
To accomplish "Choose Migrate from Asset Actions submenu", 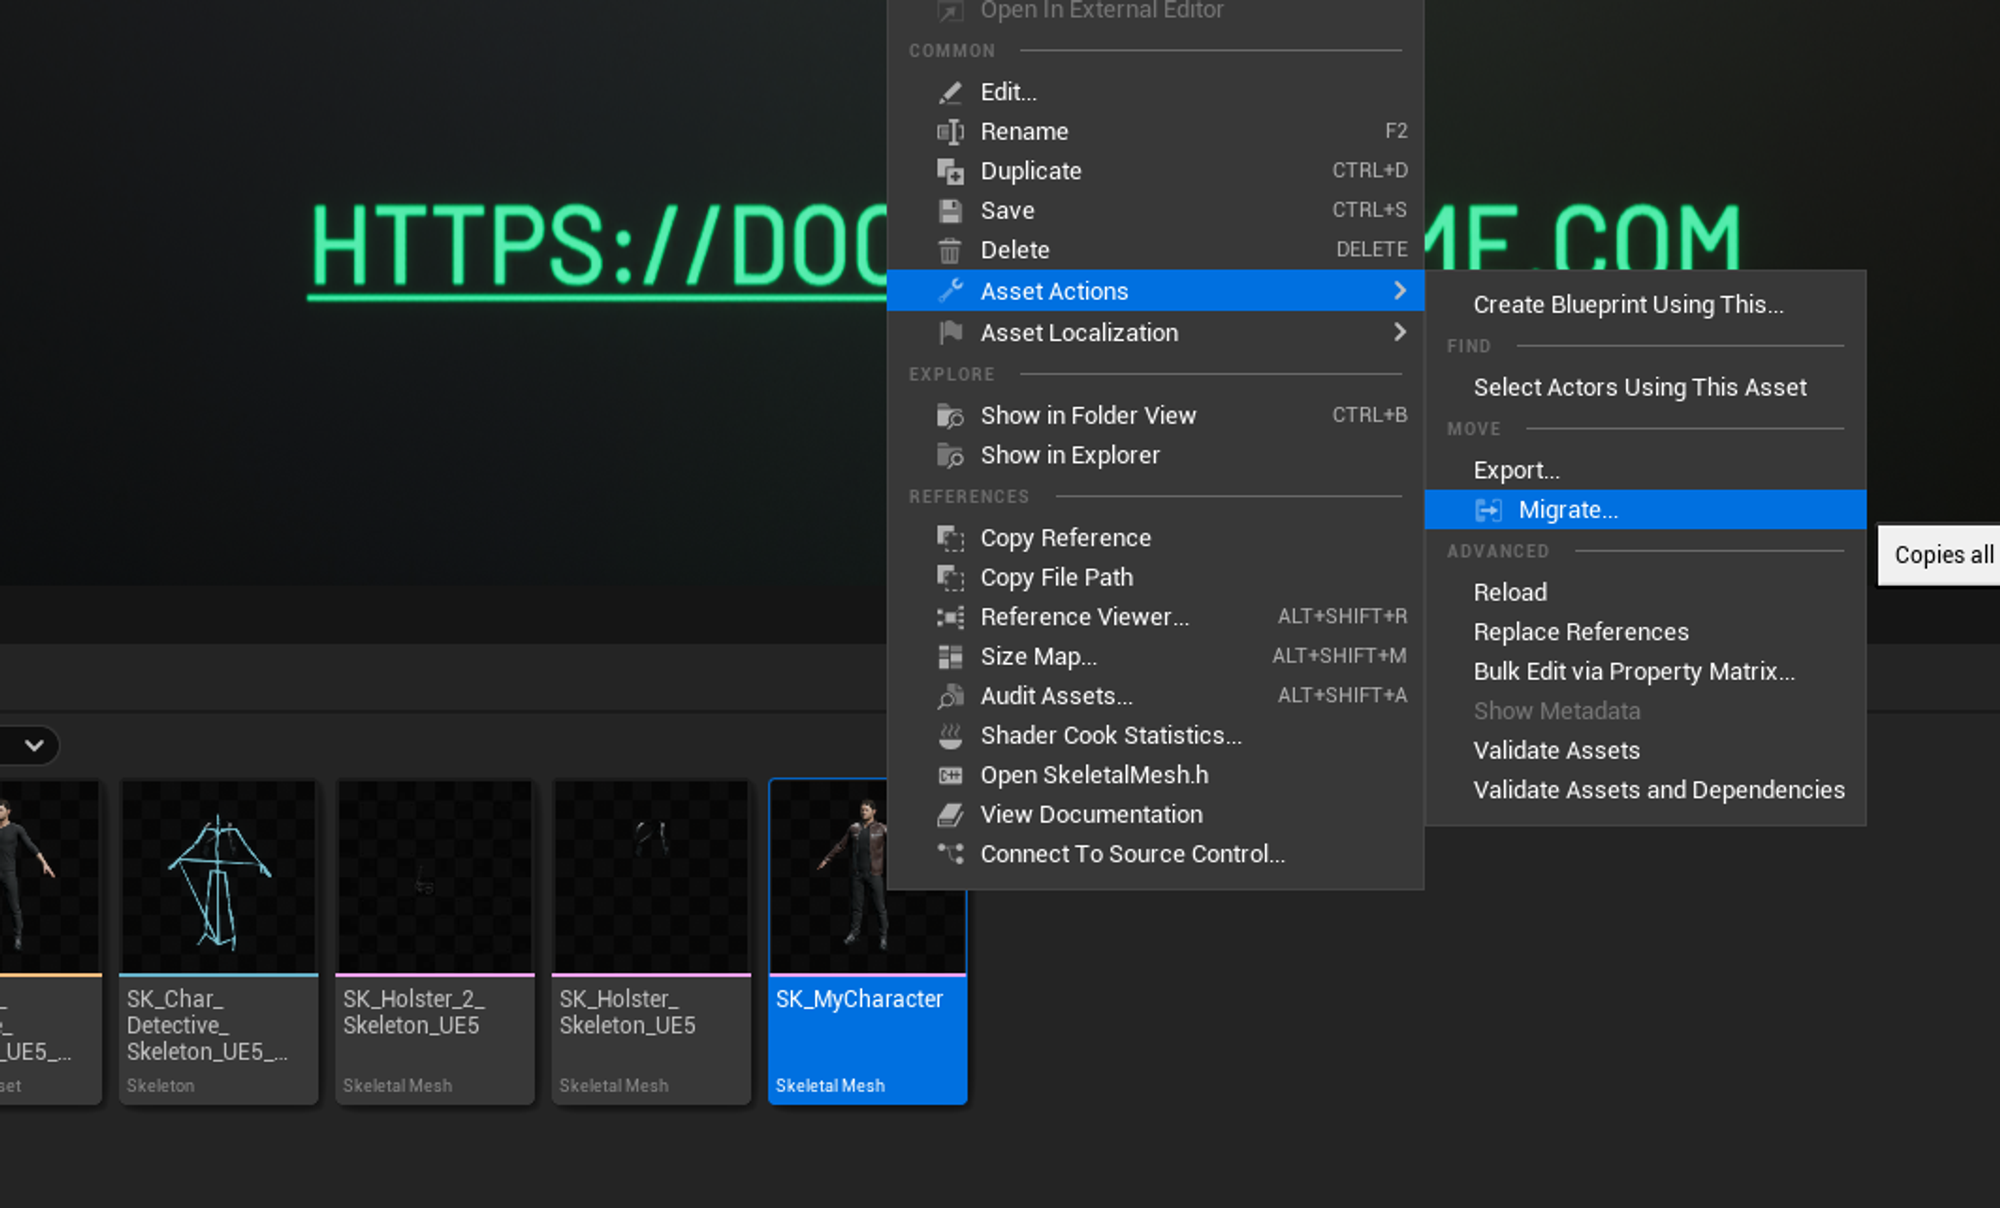I will tap(1567, 510).
